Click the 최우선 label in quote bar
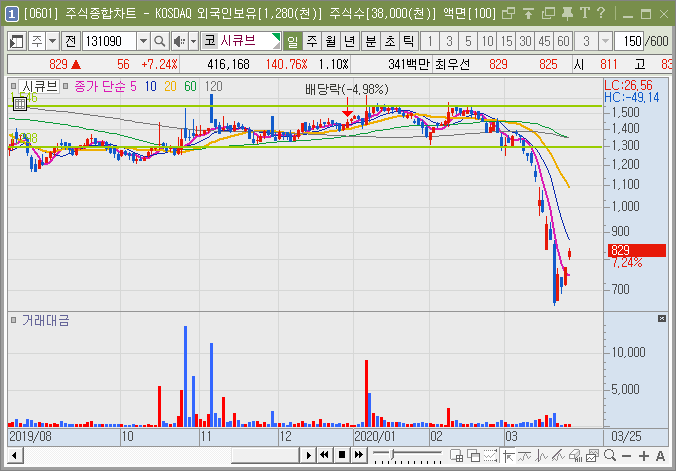Screen dimensions: 676x471 451,65
